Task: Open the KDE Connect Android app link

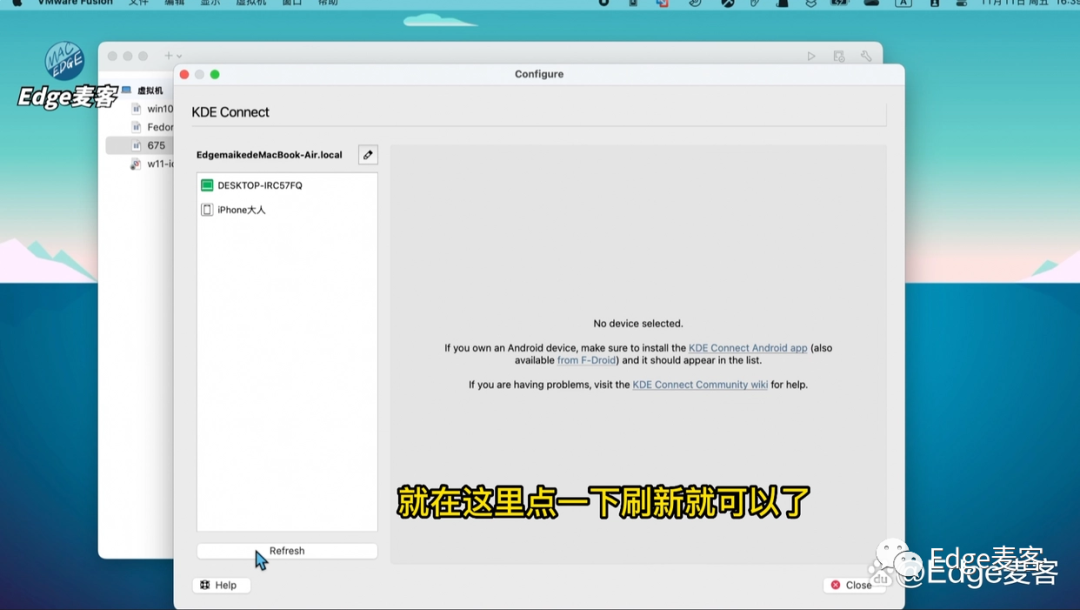Action: [x=747, y=348]
